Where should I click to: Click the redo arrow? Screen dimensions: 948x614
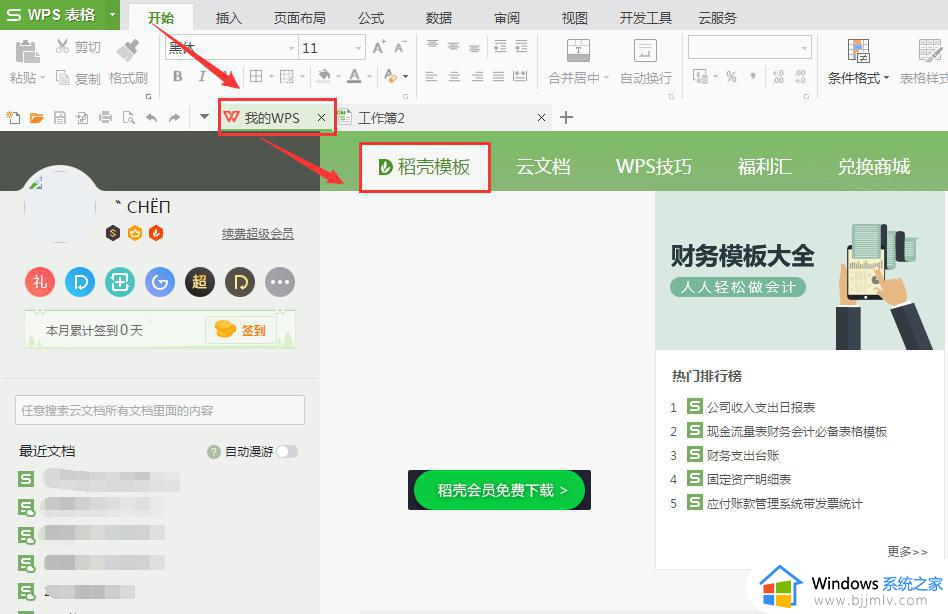coord(175,117)
